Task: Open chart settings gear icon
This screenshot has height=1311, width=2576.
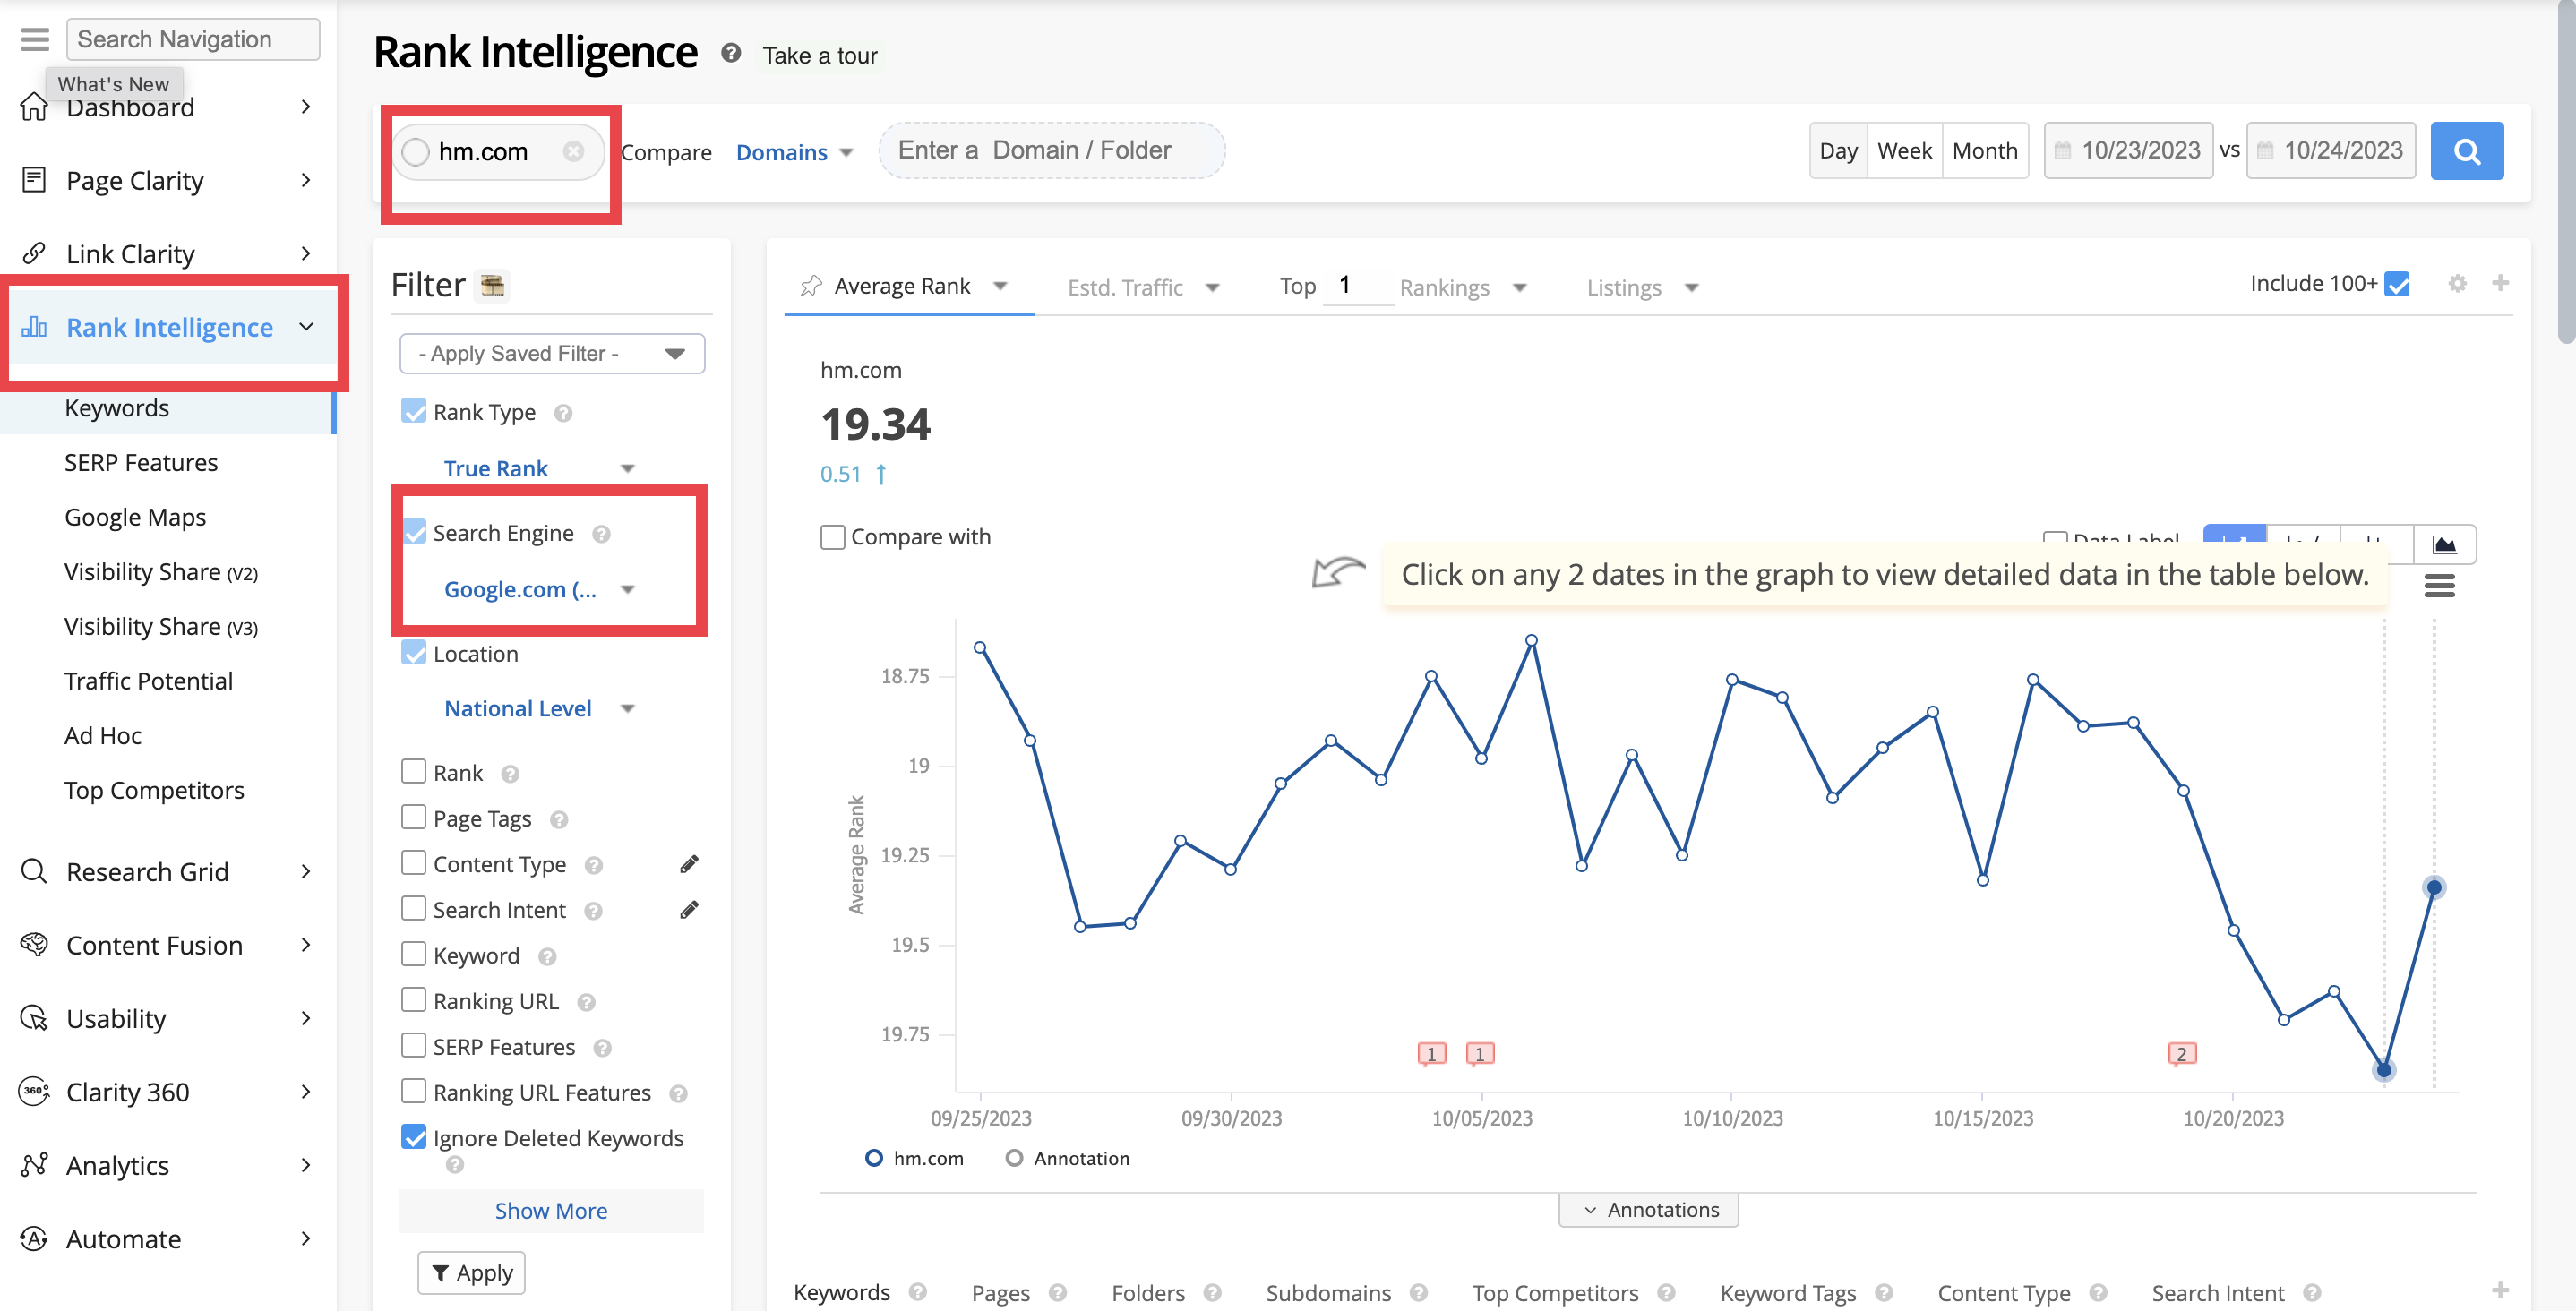Action: pyautogui.click(x=2456, y=284)
